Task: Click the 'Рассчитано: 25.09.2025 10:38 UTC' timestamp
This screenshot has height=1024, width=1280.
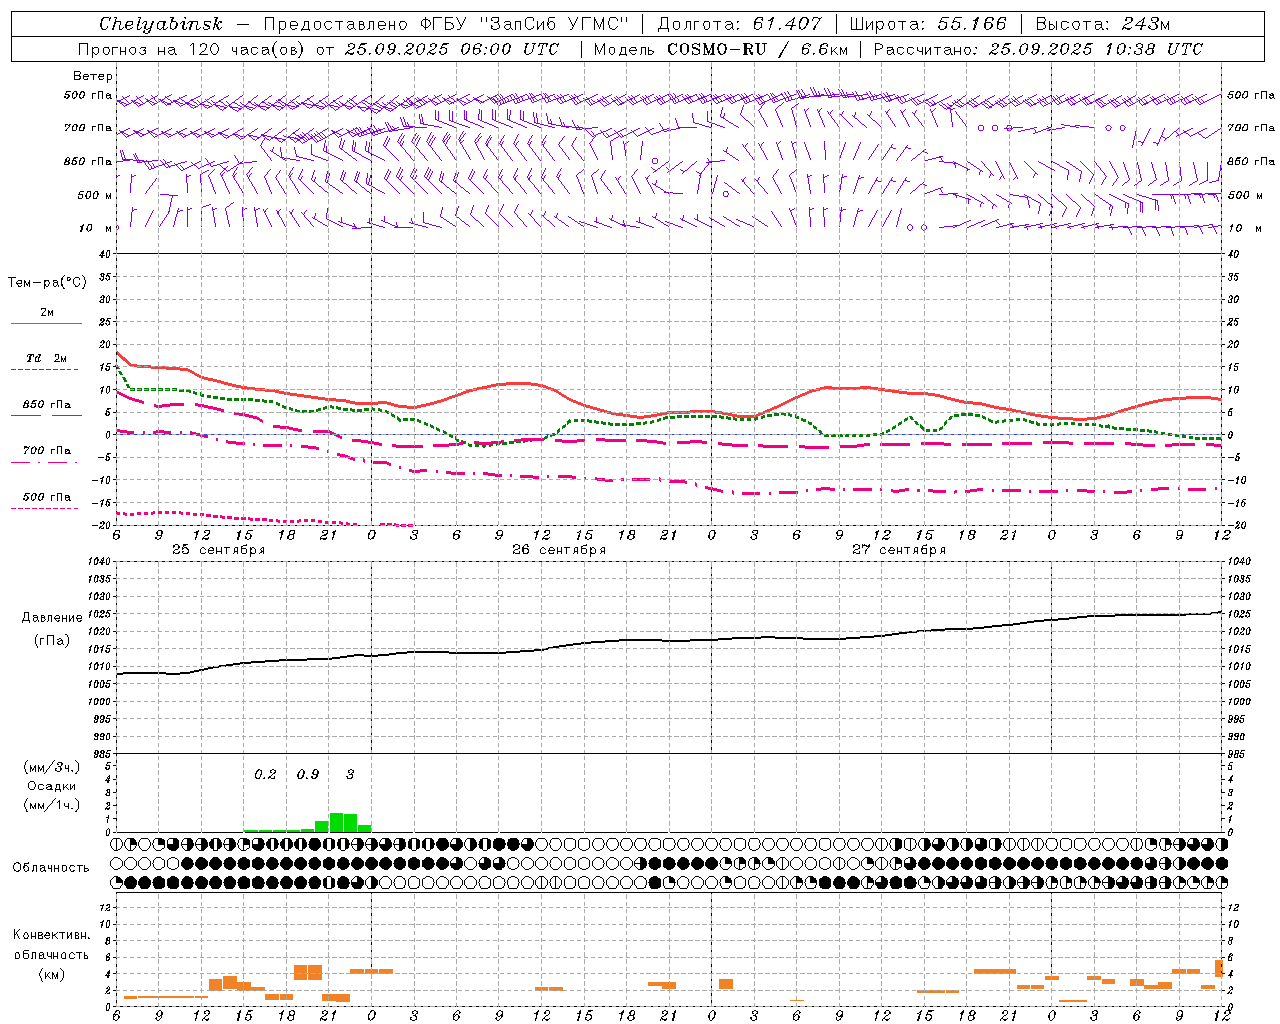Action: 1039,49
